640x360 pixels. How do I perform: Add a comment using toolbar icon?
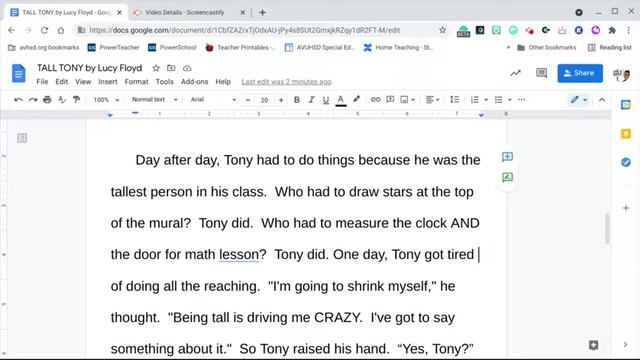point(390,100)
